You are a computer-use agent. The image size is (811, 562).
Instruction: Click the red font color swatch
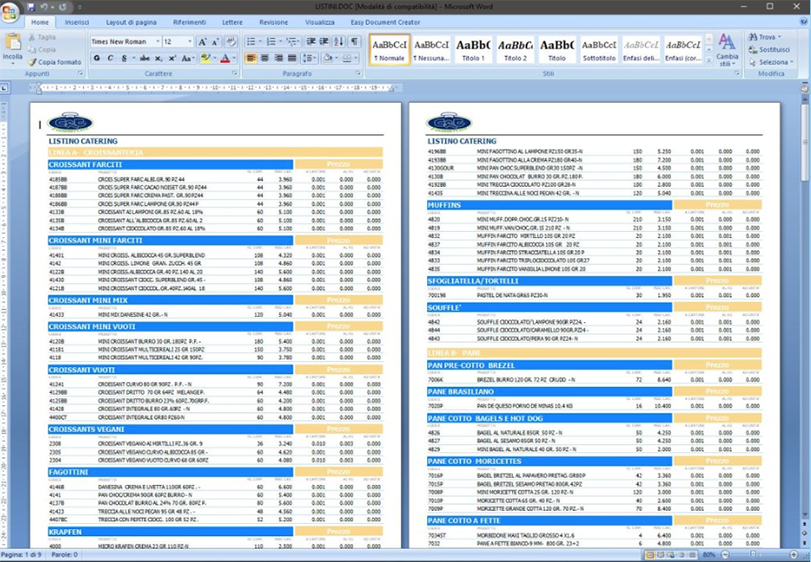click(x=224, y=59)
